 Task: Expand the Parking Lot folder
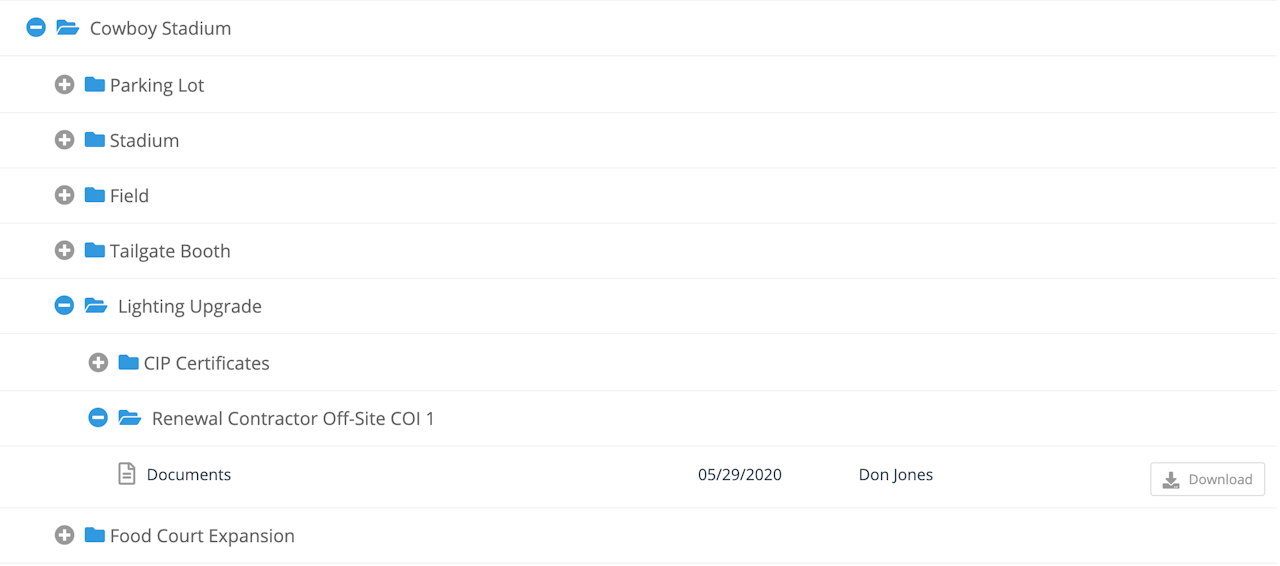click(x=64, y=85)
